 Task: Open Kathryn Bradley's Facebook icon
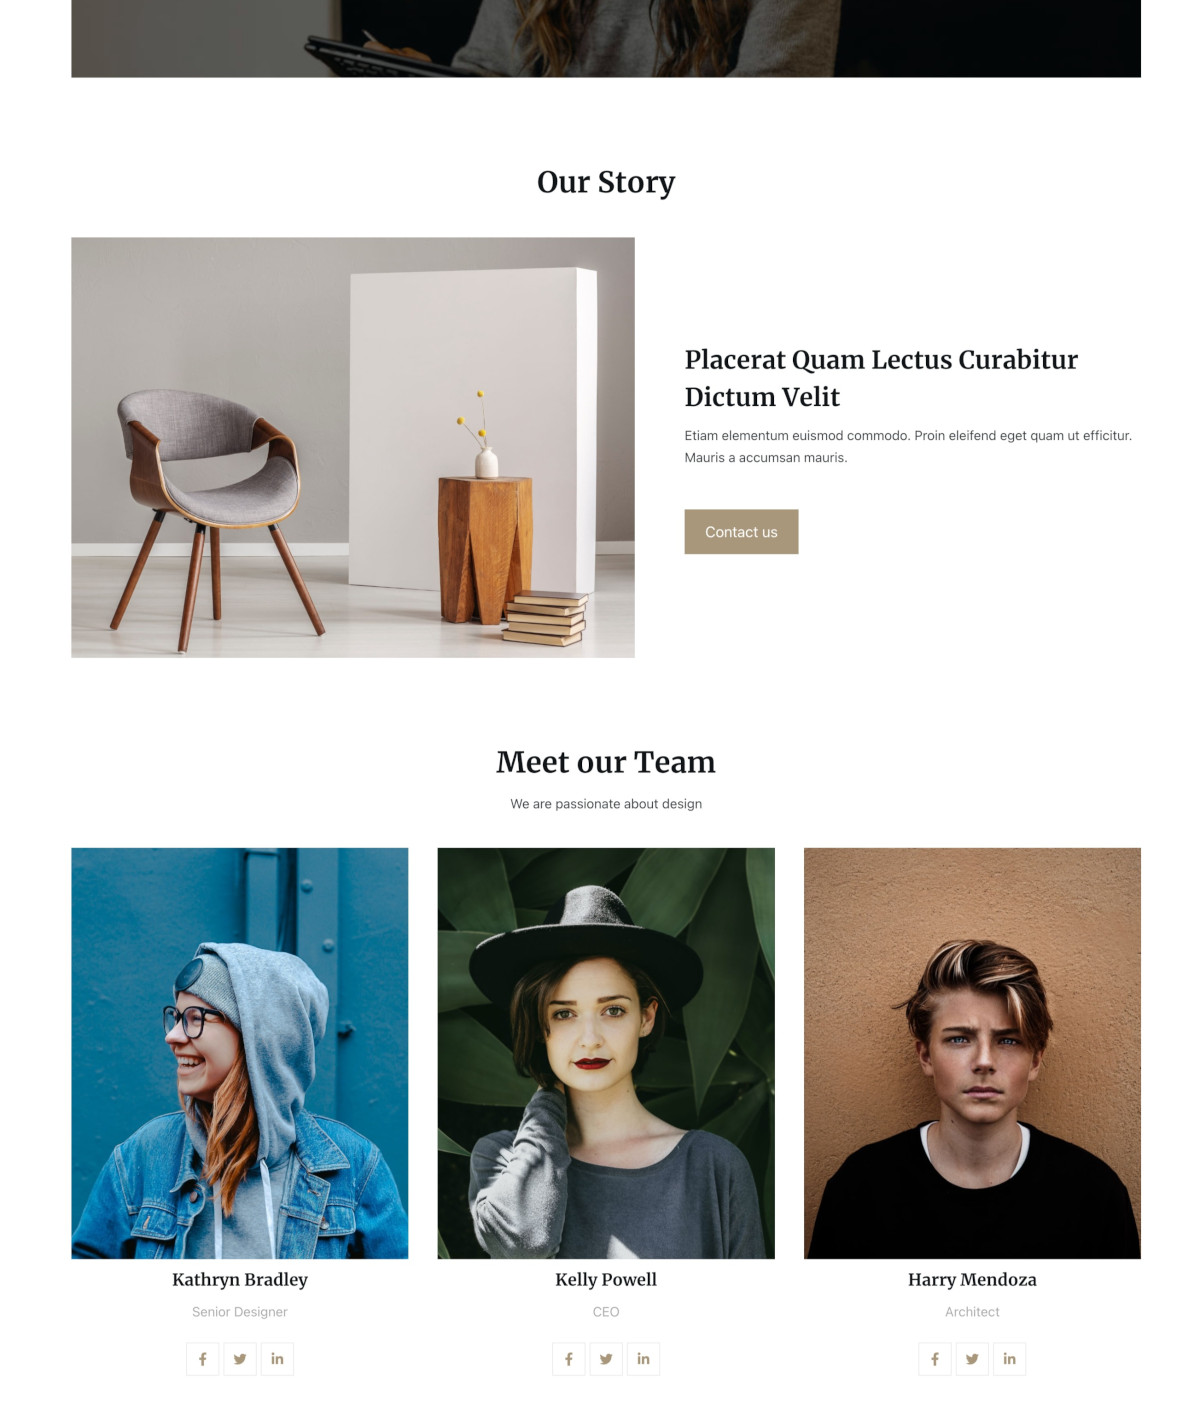202,1359
